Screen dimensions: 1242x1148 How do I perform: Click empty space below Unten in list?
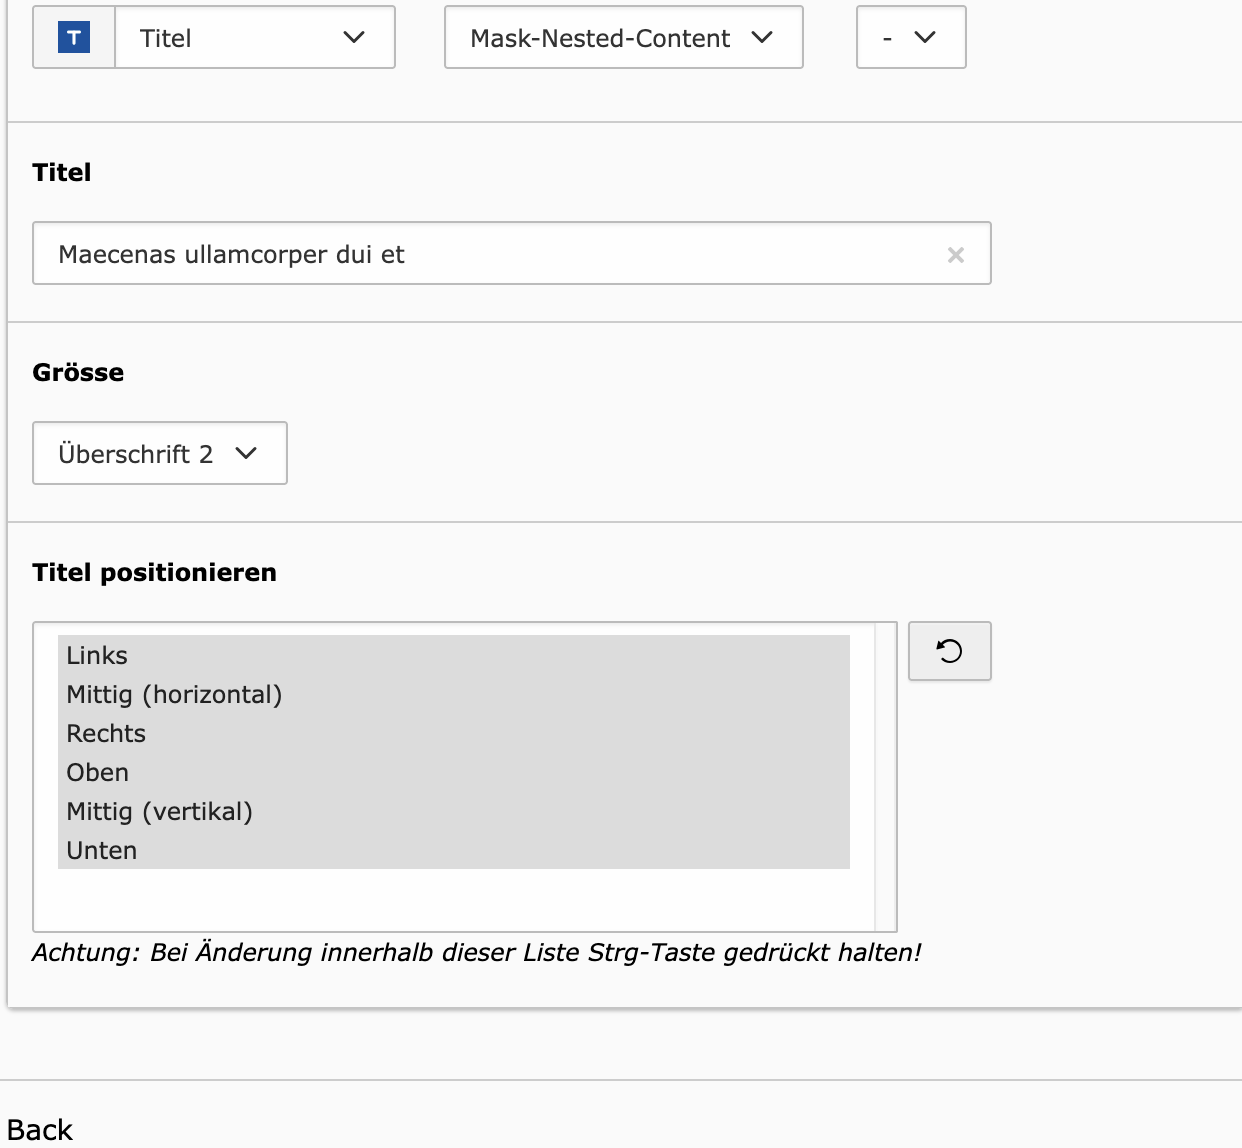pyautogui.click(x=450, y=900)
